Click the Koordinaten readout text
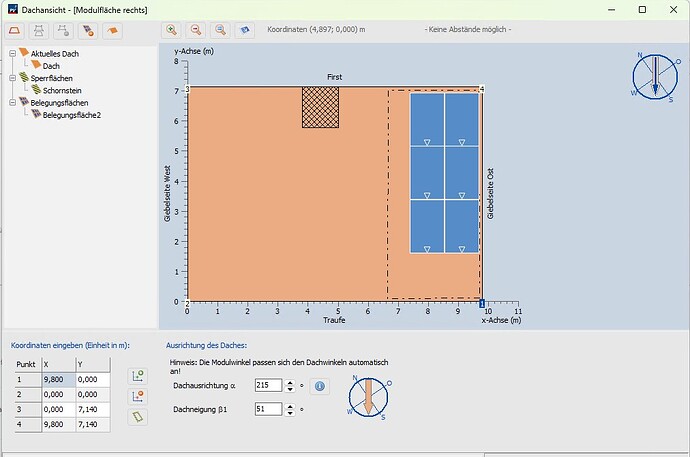This screenshot has width=690, height=457. [x=316, y=29]
